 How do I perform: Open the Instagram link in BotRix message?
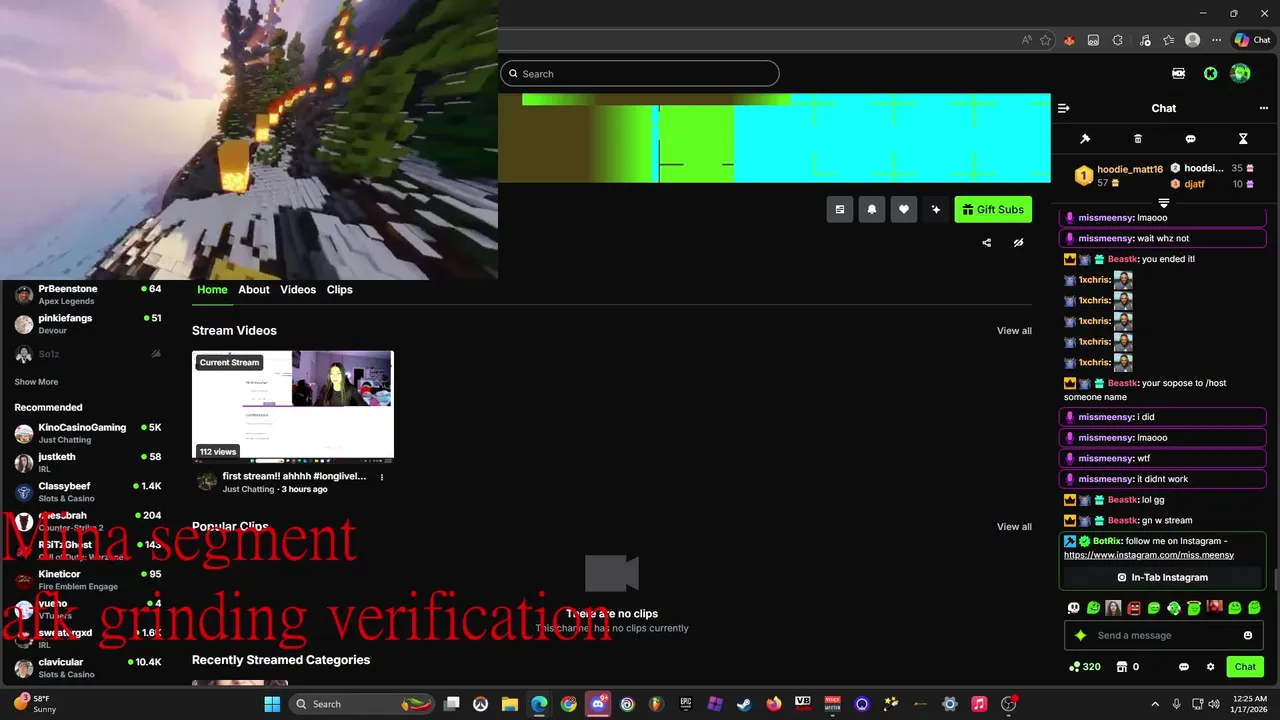(x=1149, y=555)
